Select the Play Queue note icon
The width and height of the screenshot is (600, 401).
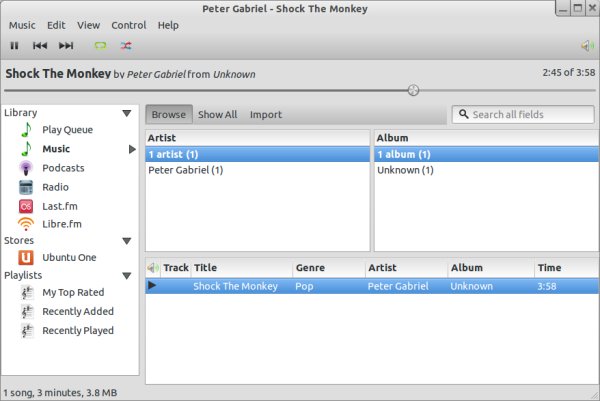(x=26, y=130)
